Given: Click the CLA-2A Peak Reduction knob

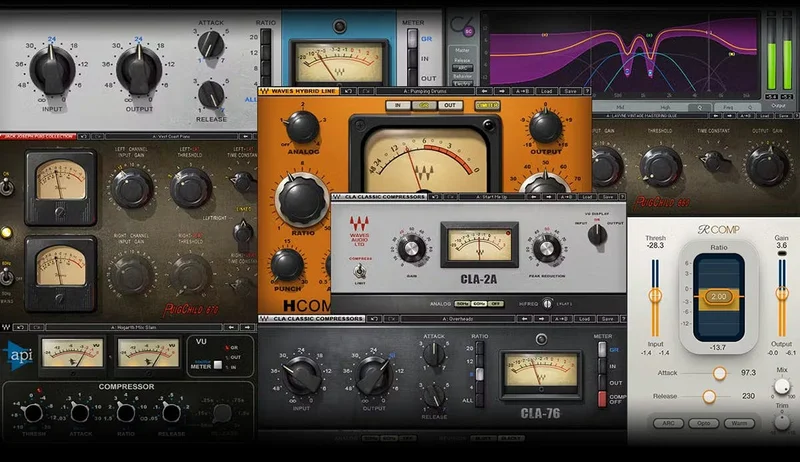Looking at the screenshot, I should coord(546,248).
